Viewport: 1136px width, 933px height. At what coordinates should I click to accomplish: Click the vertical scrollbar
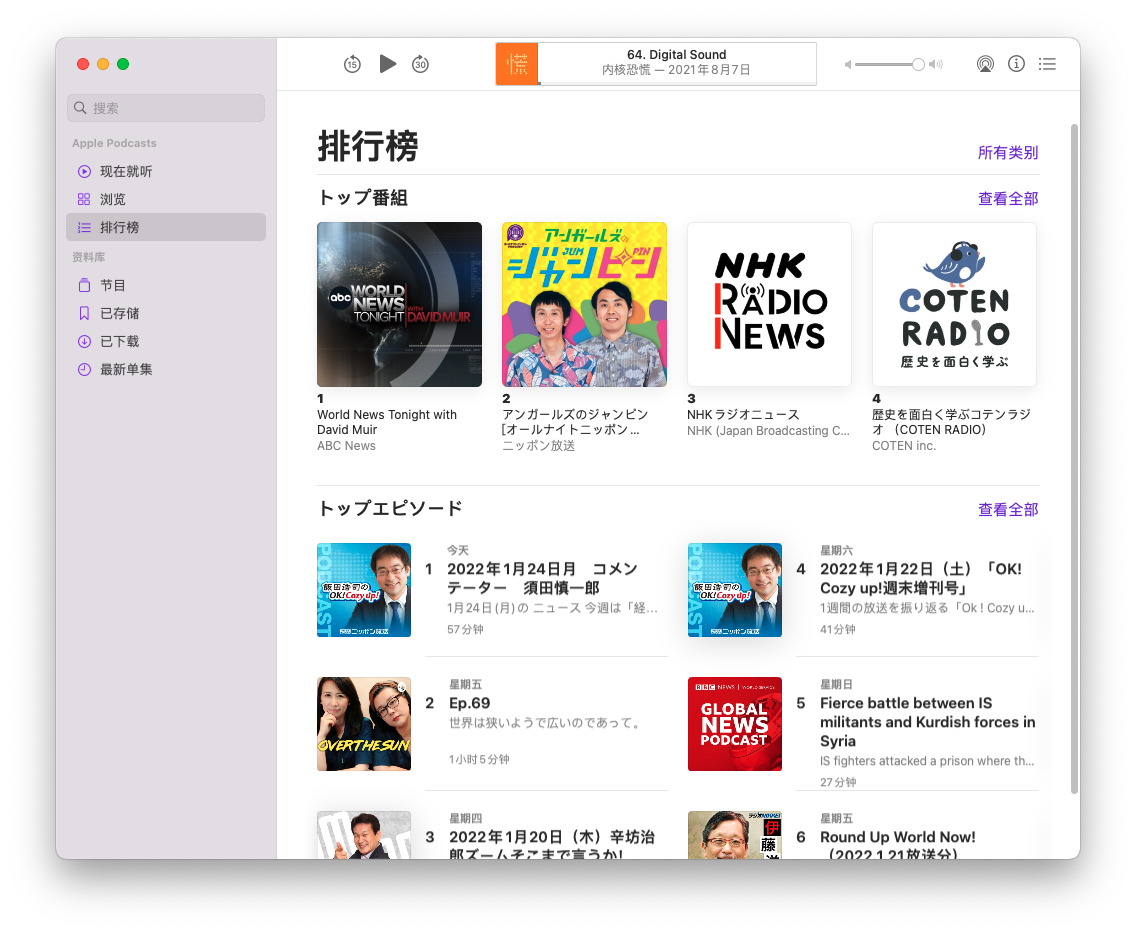click(1074, 459)
